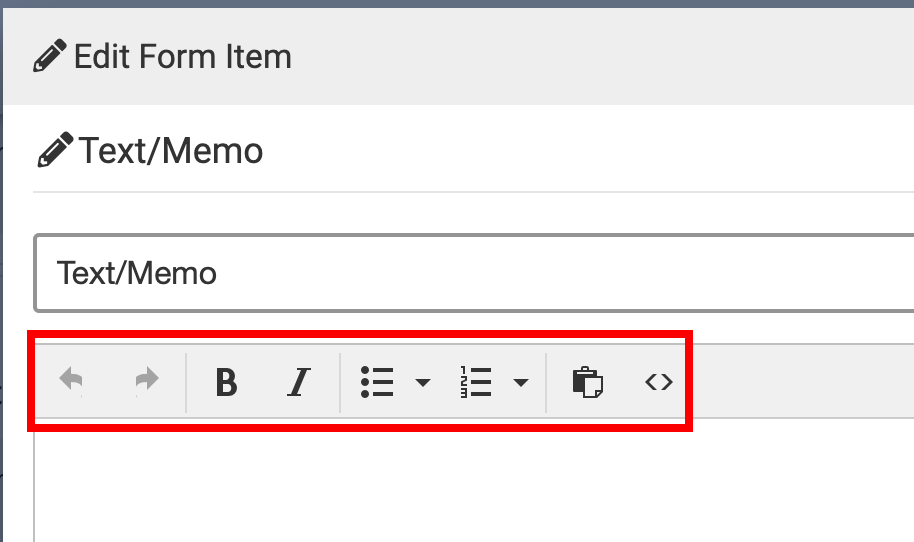Toggle Bold formatting
914x542 pixels.
[227, 382]
